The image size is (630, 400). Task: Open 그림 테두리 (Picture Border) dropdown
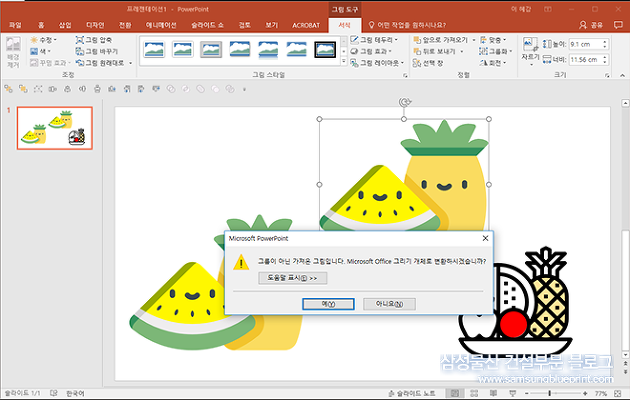pyautogui.click(x=374, y=40)
